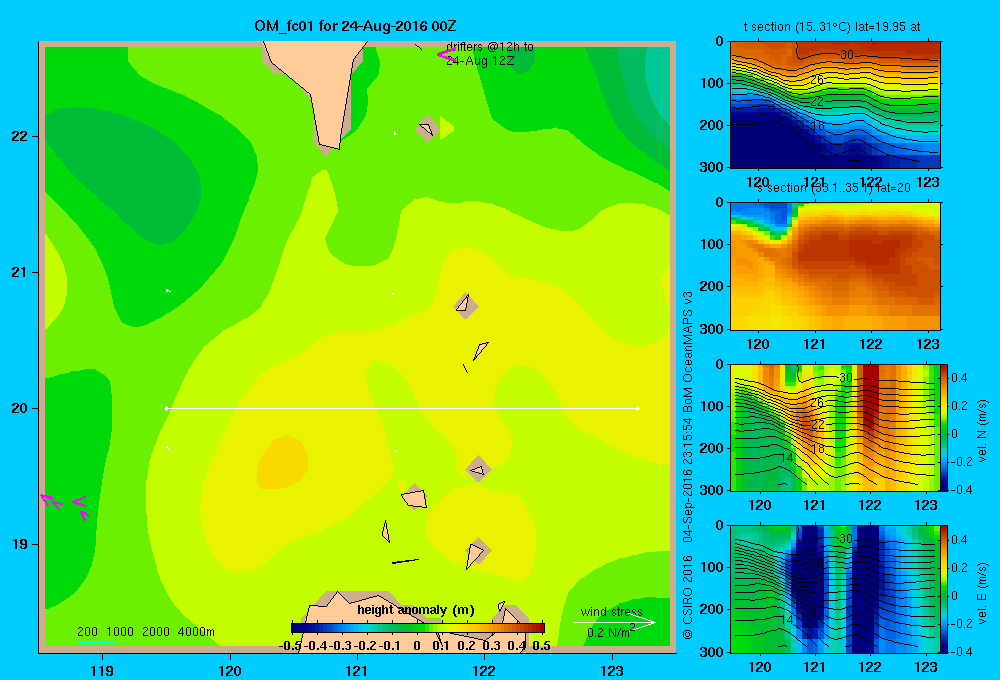Click the southern tip of Taiwan landmass
The image size is (1000, 680).
pyautogui.click(x=330, y=145)
